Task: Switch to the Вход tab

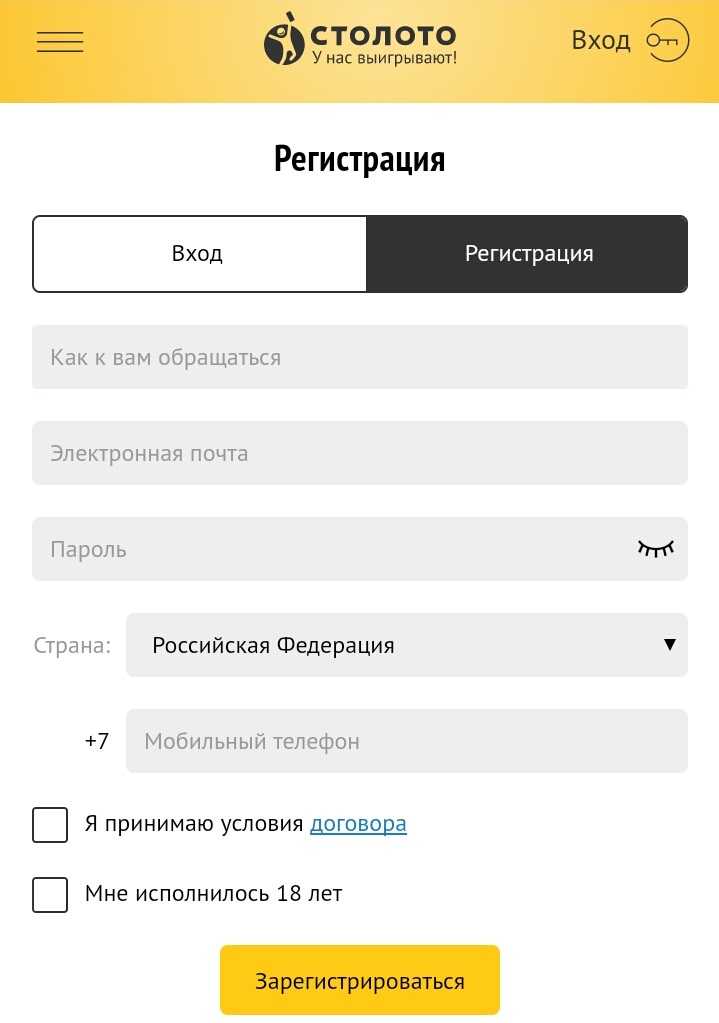Action: tap(198, 254)
